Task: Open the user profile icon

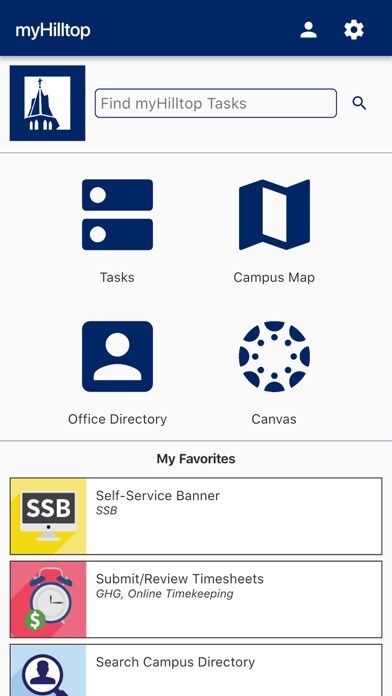Action: coord(308,30)
